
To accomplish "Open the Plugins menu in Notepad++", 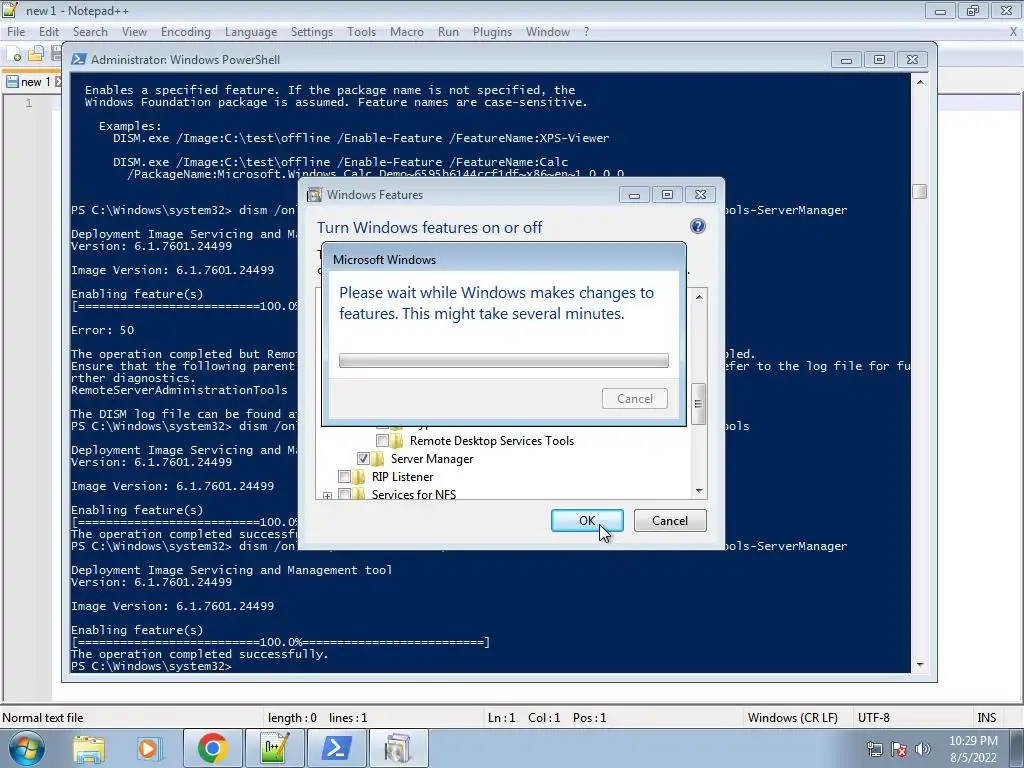I will (492, 32).
